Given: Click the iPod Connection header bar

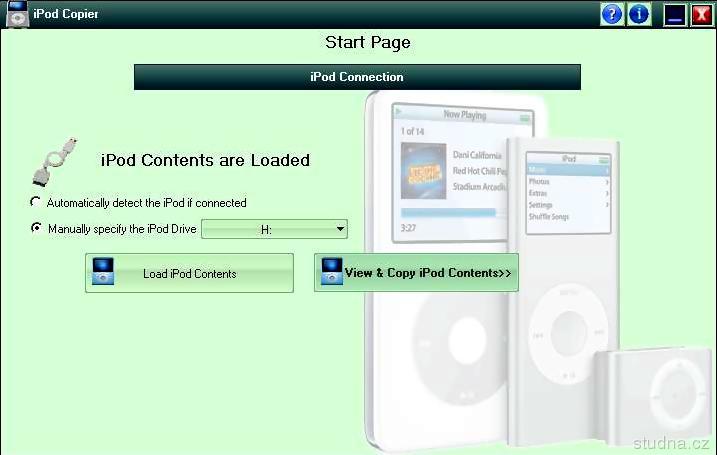Looking at the screenshot, I should (357, 77).
